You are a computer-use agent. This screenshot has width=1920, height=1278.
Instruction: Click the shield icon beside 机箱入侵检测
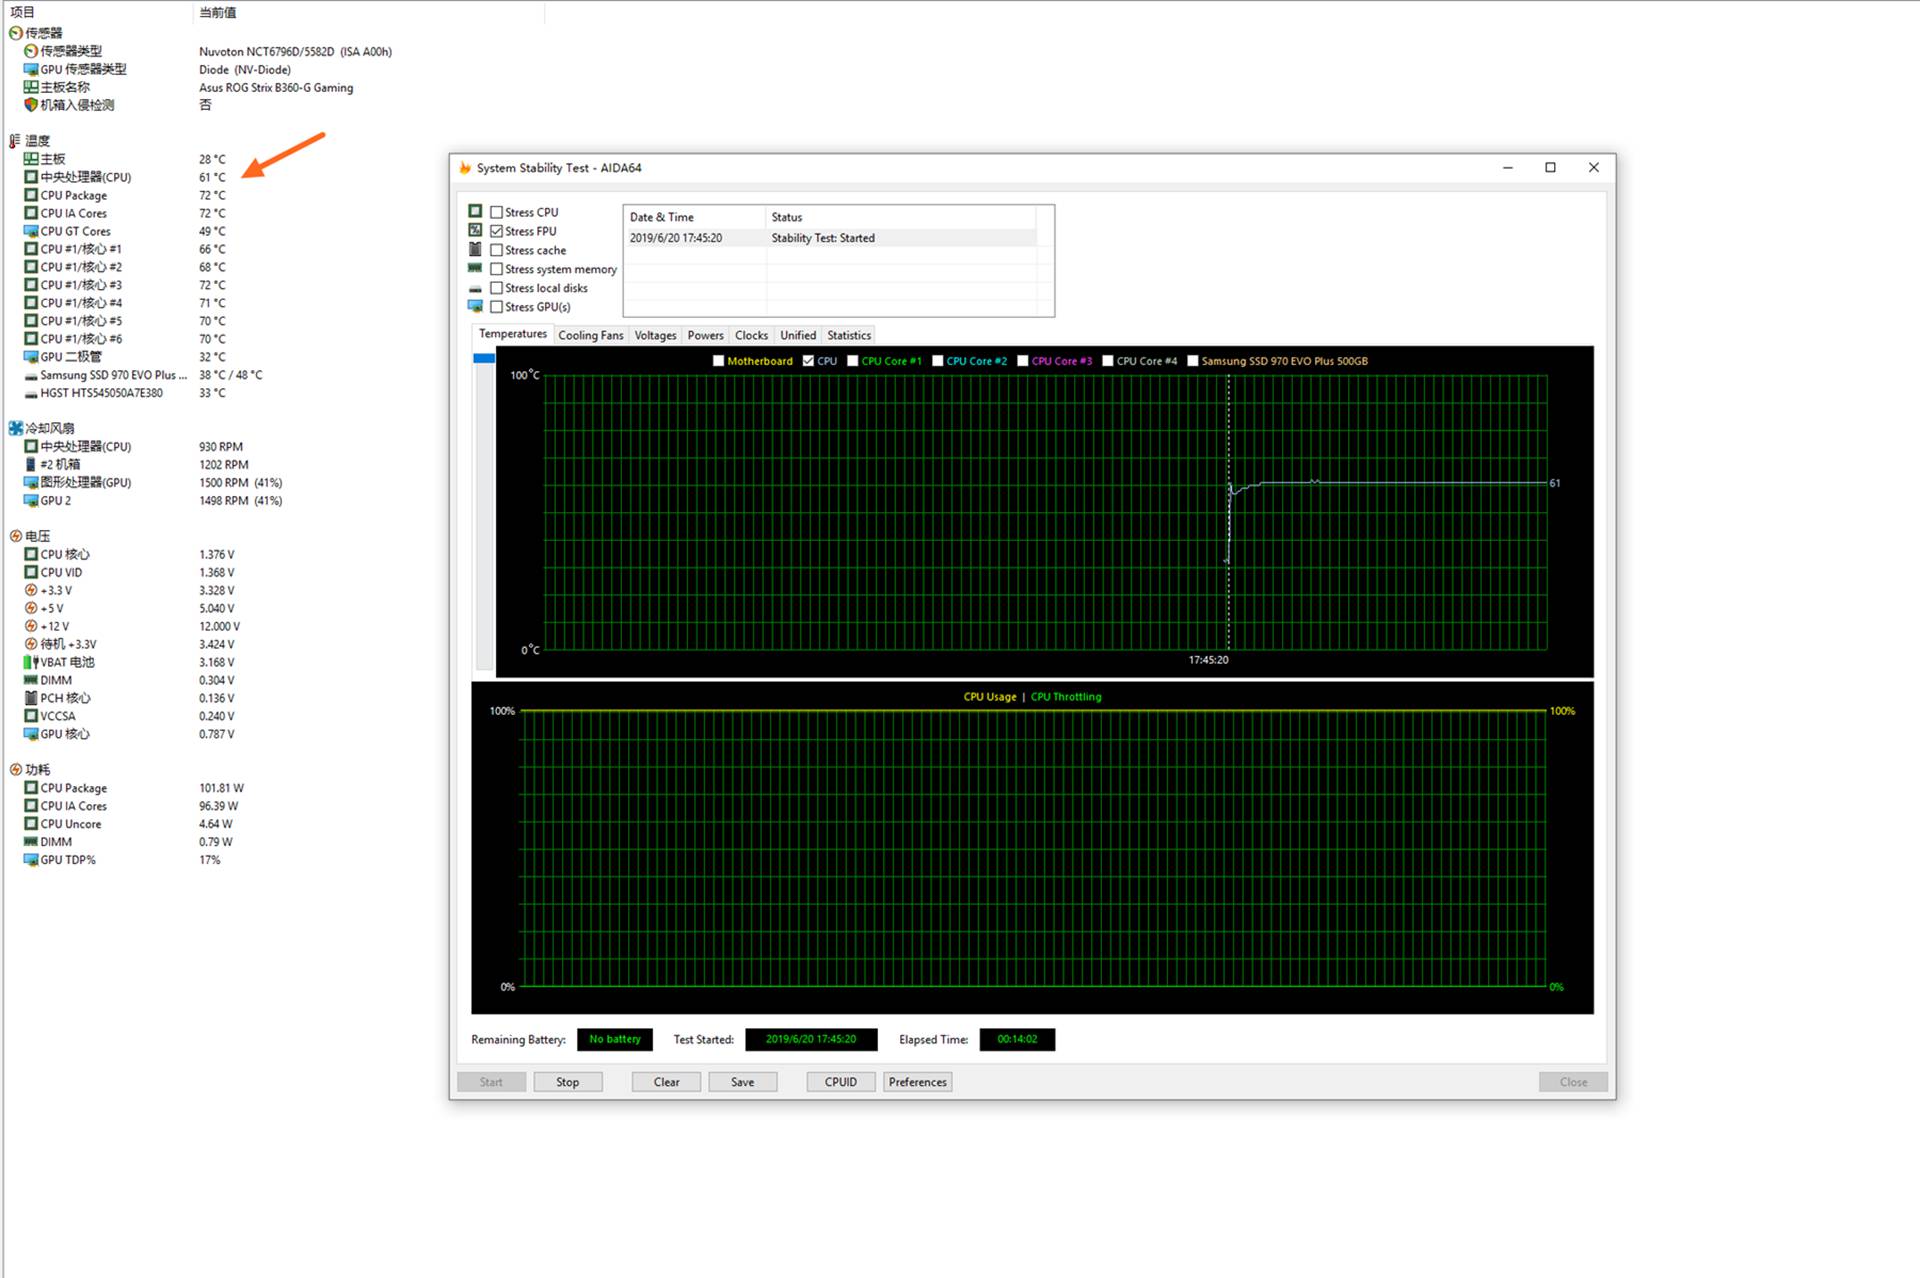pyautogui.click(x=31, y=105)
